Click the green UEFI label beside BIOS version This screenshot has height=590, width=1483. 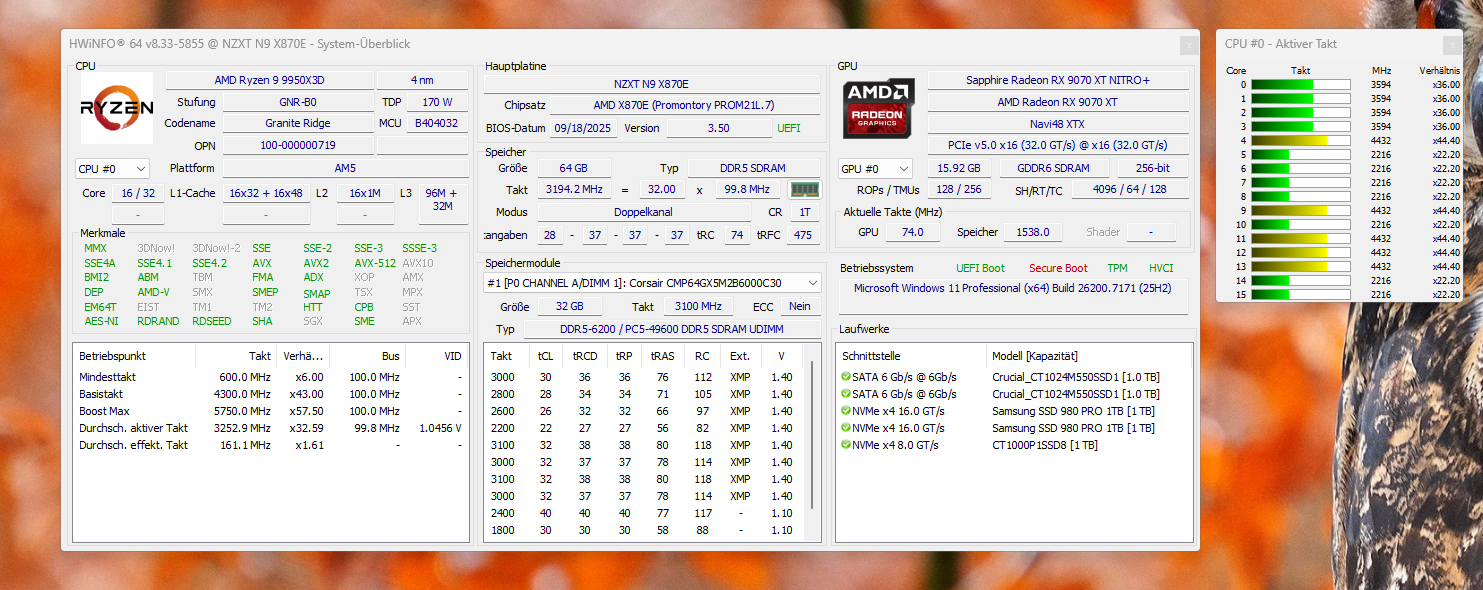pos(789,128)
